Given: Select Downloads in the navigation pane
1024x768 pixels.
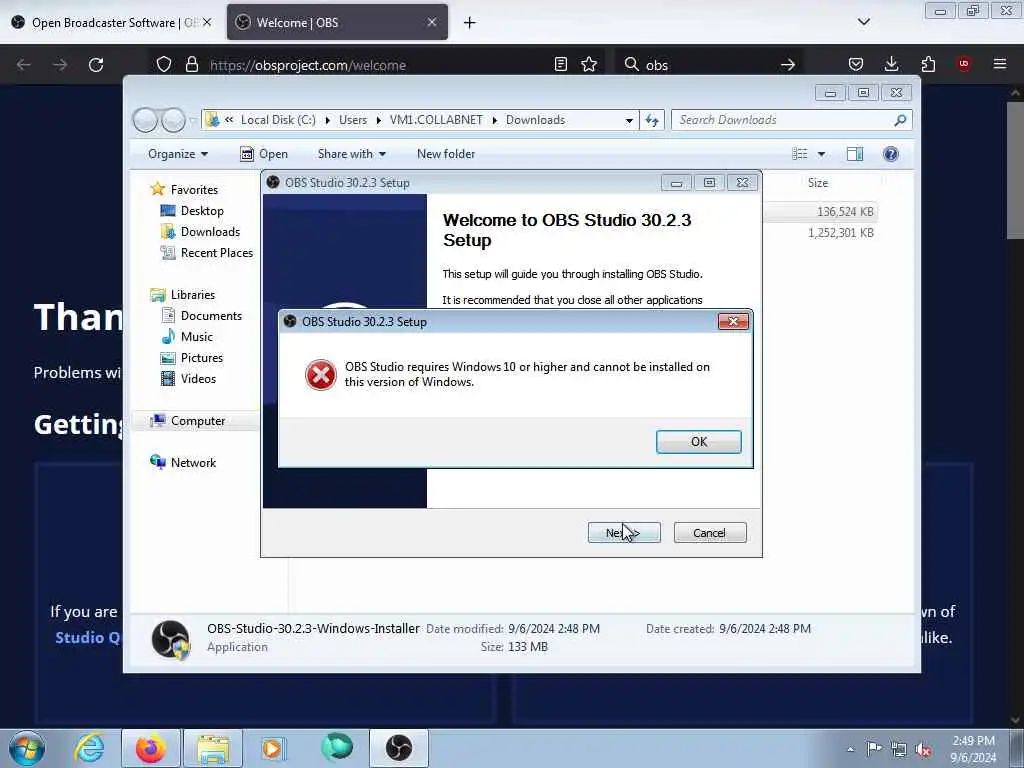Looking at the screenshot, I should click(x=210, y=232).
